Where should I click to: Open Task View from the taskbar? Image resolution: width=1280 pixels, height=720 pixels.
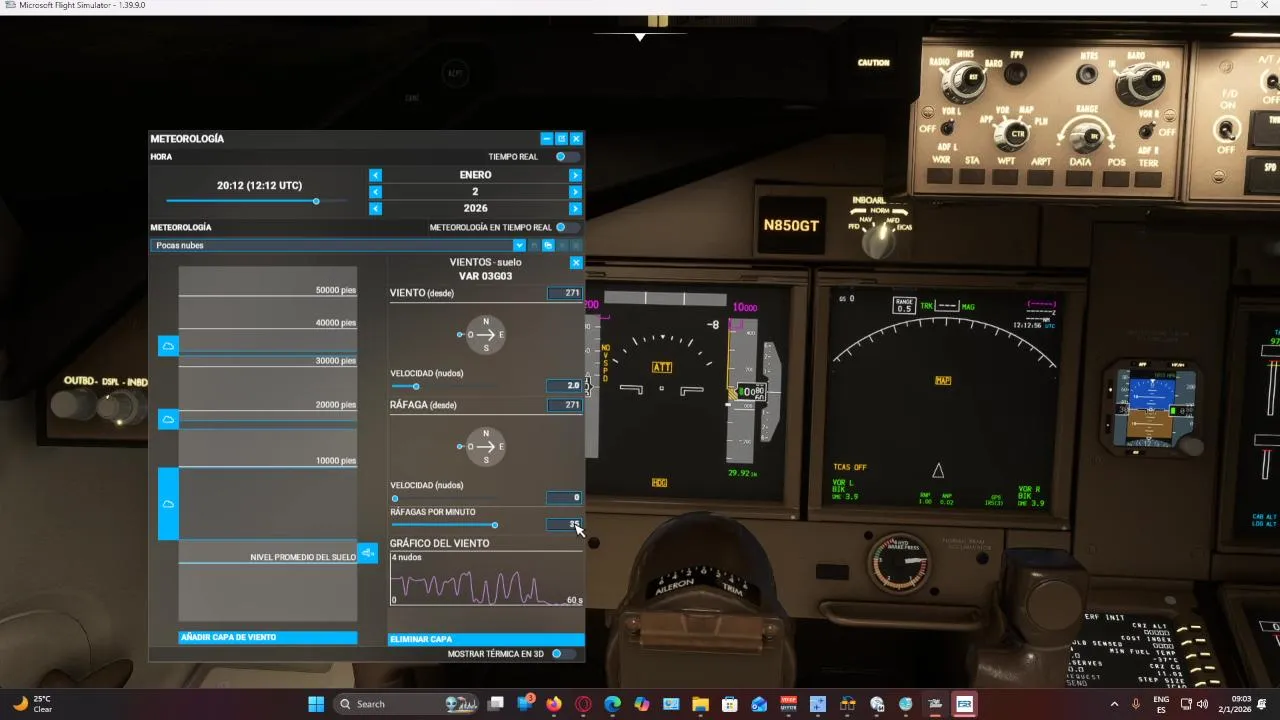[496, 704]
